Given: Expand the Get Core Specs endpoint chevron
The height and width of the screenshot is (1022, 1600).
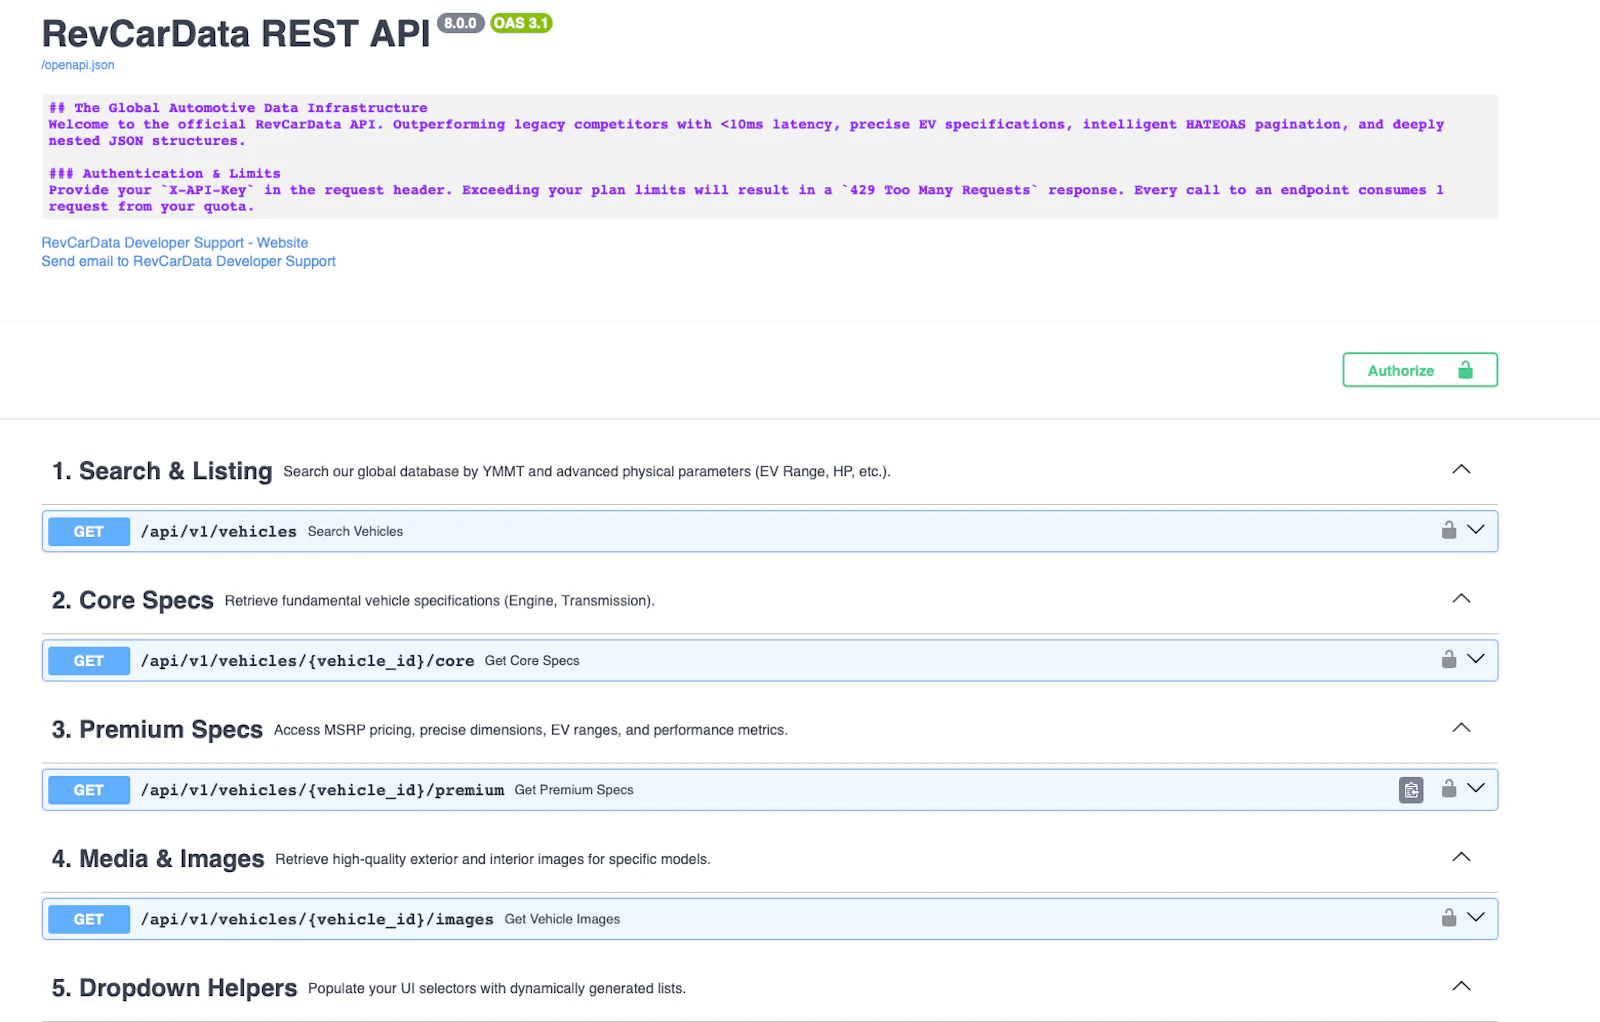Looking at the screenshot, I should pos(1476,659).
